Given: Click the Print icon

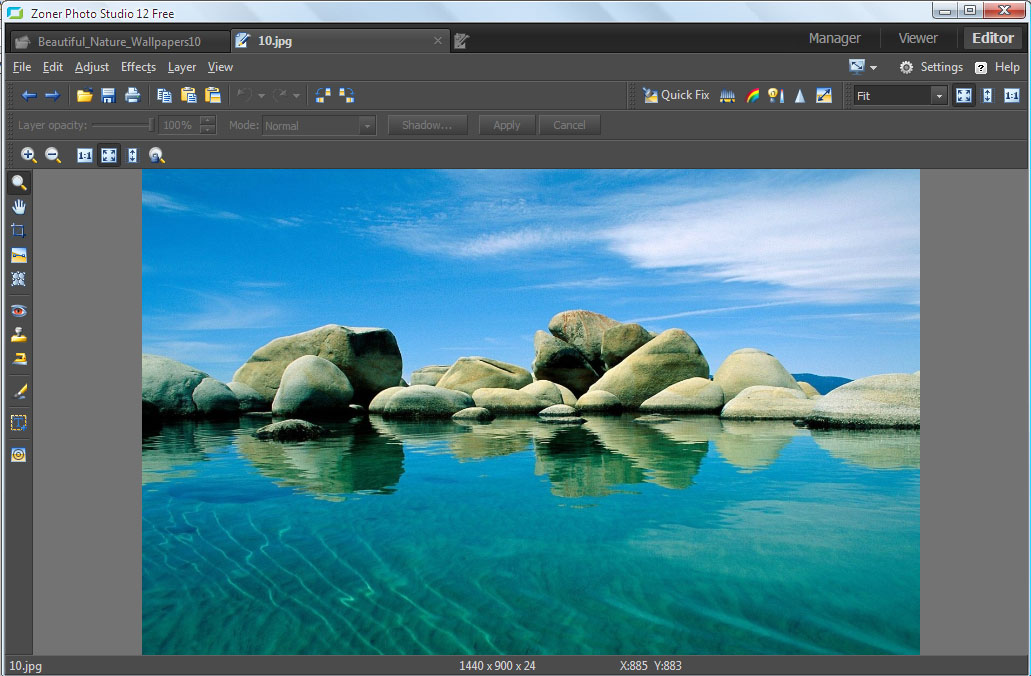Looking at the screenshot, I should 132,95.
